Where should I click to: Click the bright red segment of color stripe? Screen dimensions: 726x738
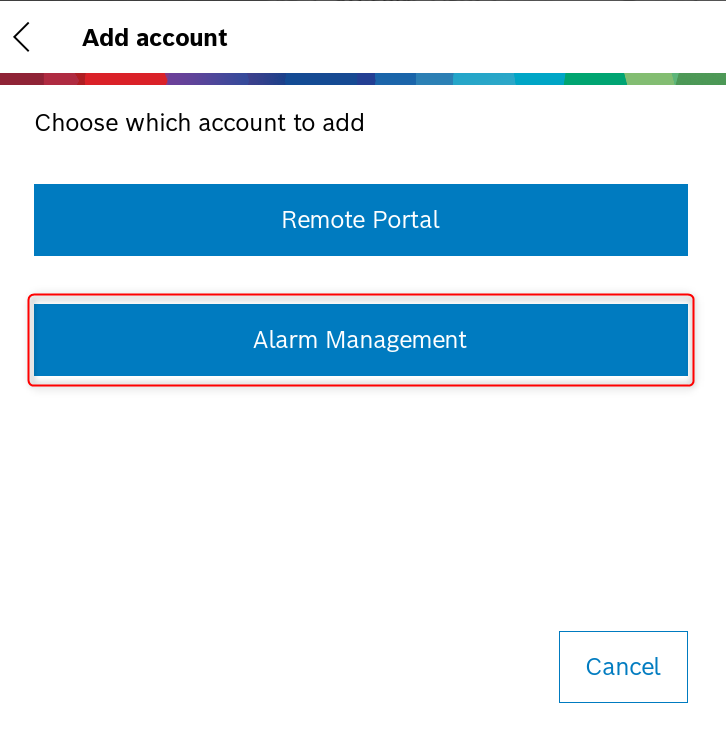125,78
